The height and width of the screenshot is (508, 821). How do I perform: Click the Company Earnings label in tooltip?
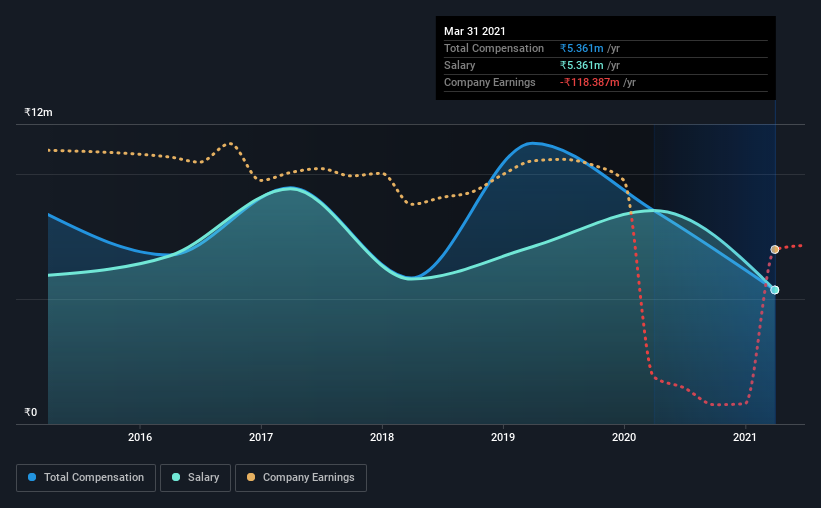point(490,82)
